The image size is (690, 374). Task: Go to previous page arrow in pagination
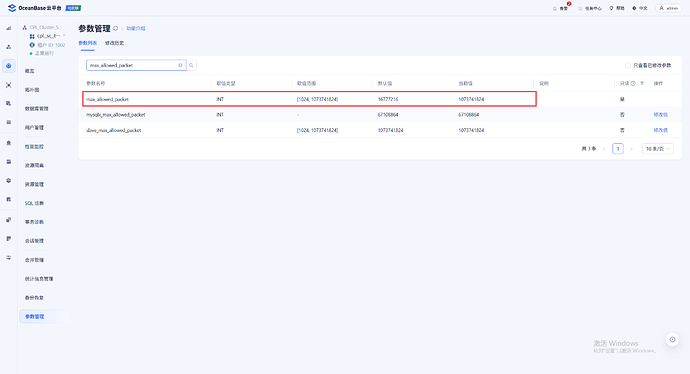(x=605, y=149)
